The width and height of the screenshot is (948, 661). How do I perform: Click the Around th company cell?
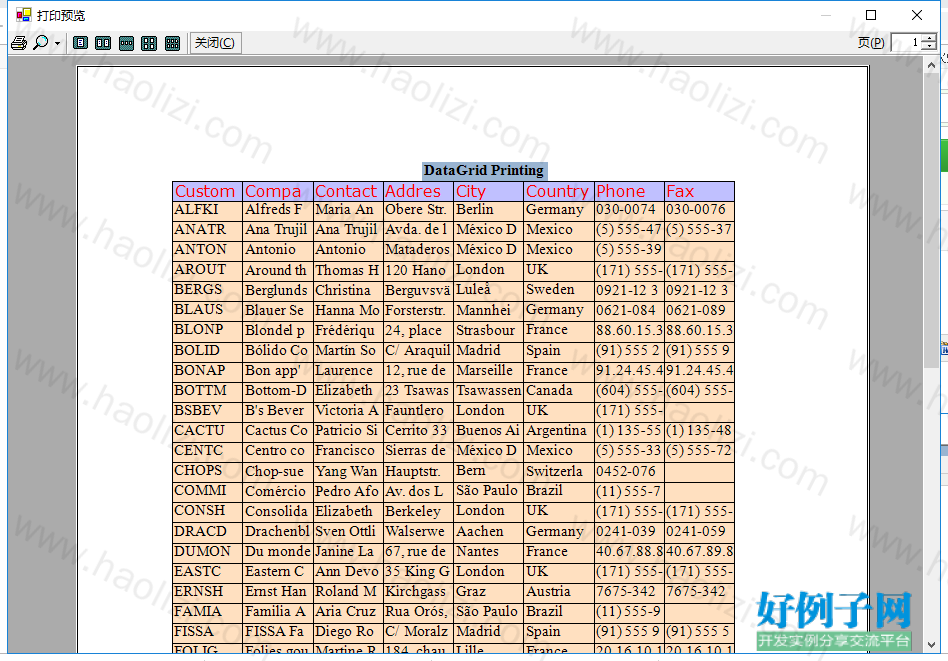coord(278,270)
